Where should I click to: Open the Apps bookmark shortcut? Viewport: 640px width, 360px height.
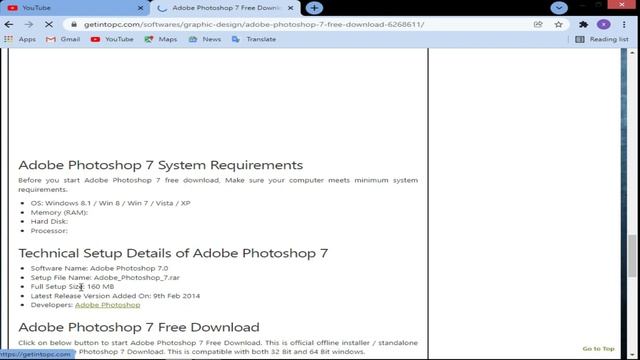click(20, 39)
